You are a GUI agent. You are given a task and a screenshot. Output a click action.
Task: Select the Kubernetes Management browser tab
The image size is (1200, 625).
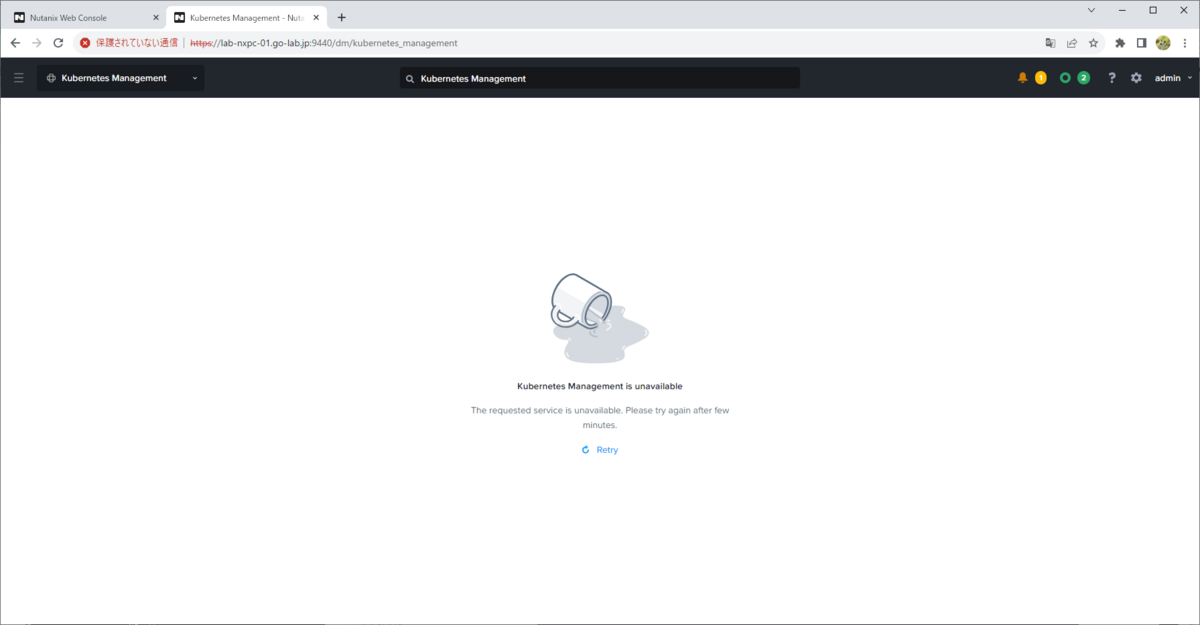coord(245,17)
